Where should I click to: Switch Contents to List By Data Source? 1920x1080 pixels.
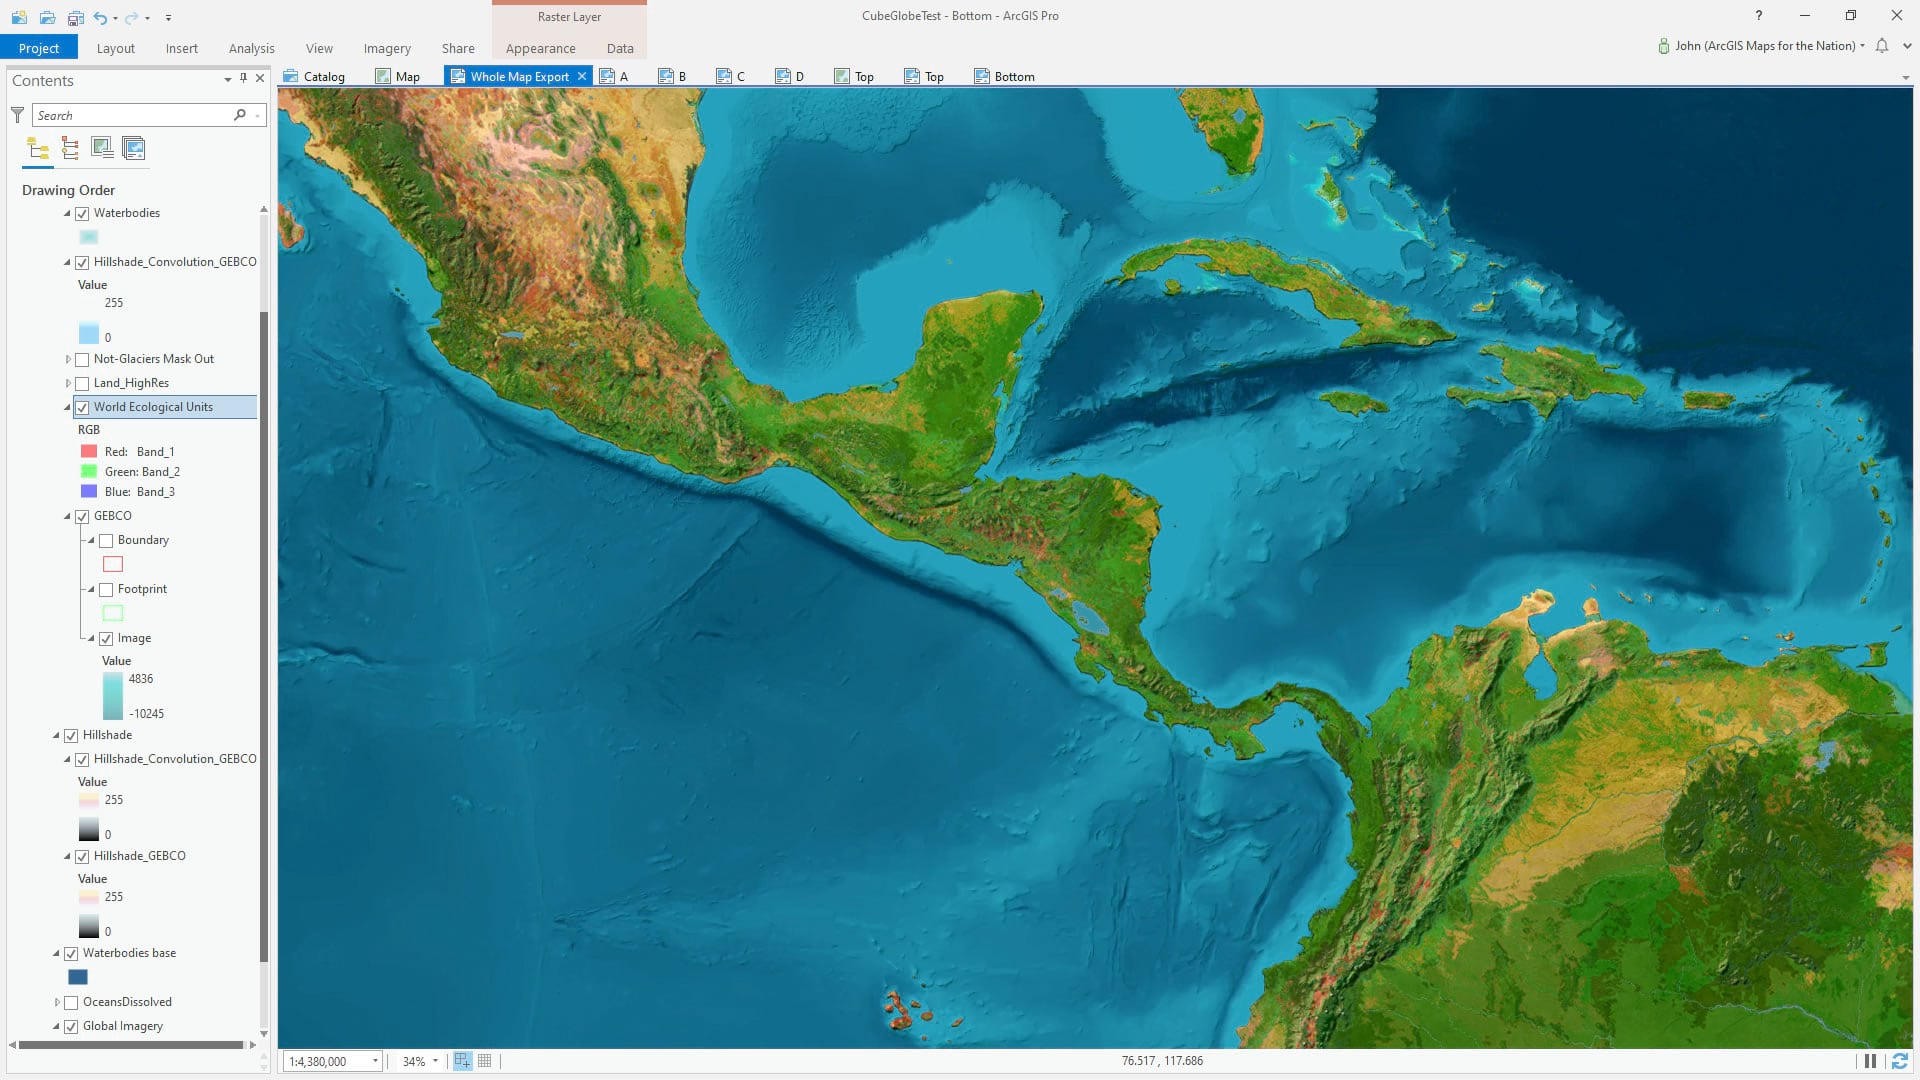[x=70, y=149]
